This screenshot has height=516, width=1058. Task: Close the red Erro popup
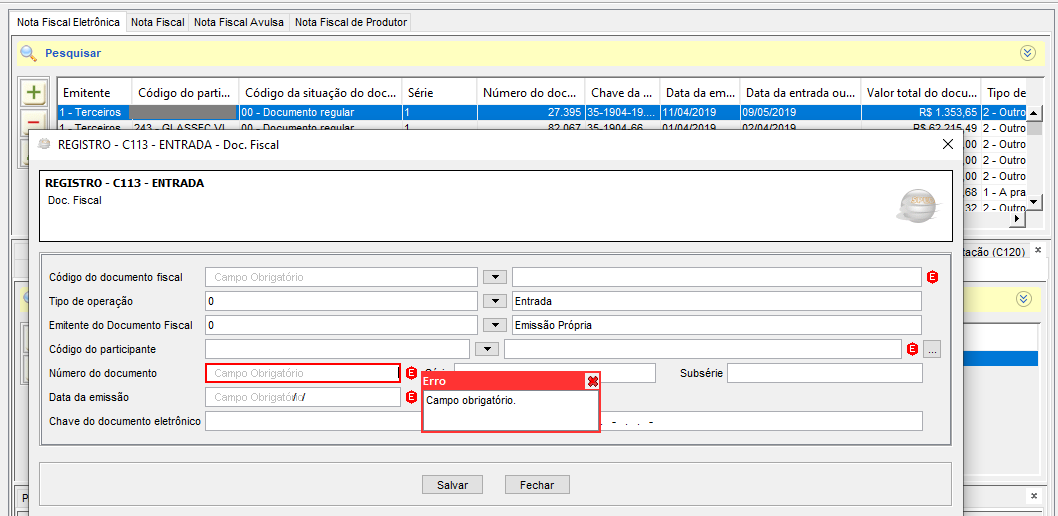coord(592,381)
